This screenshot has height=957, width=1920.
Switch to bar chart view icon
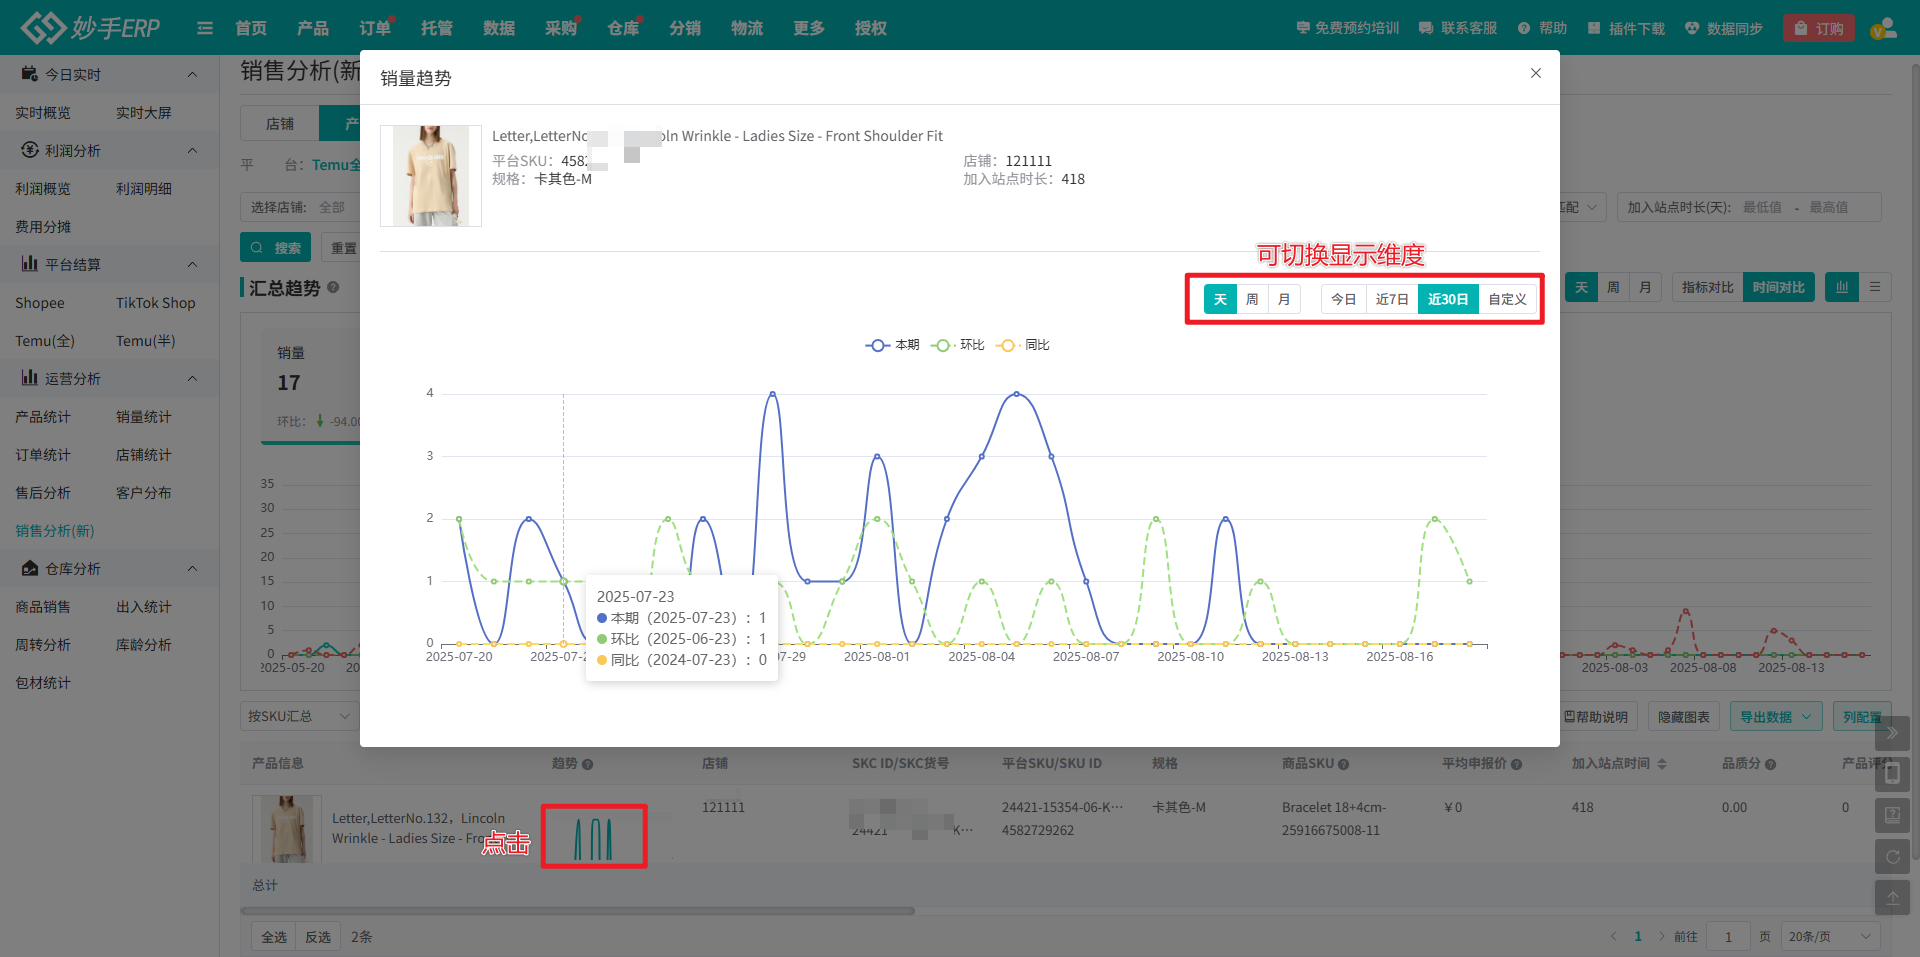[x=1841, y=288]
